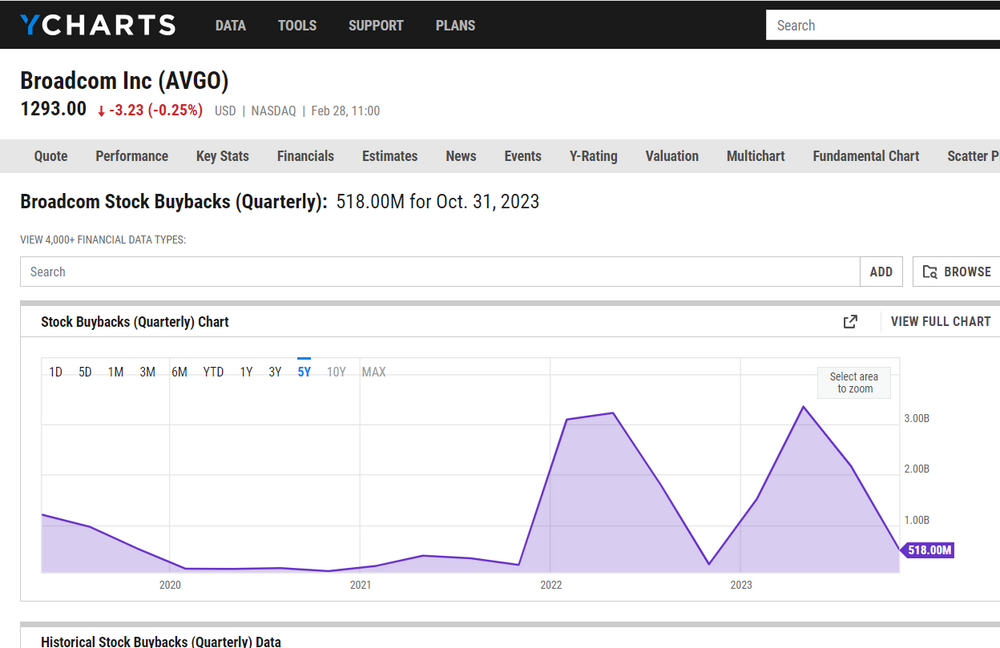Go to the Valuation tab
This screenshot has height=648, width=1000.
pos(672,156)
